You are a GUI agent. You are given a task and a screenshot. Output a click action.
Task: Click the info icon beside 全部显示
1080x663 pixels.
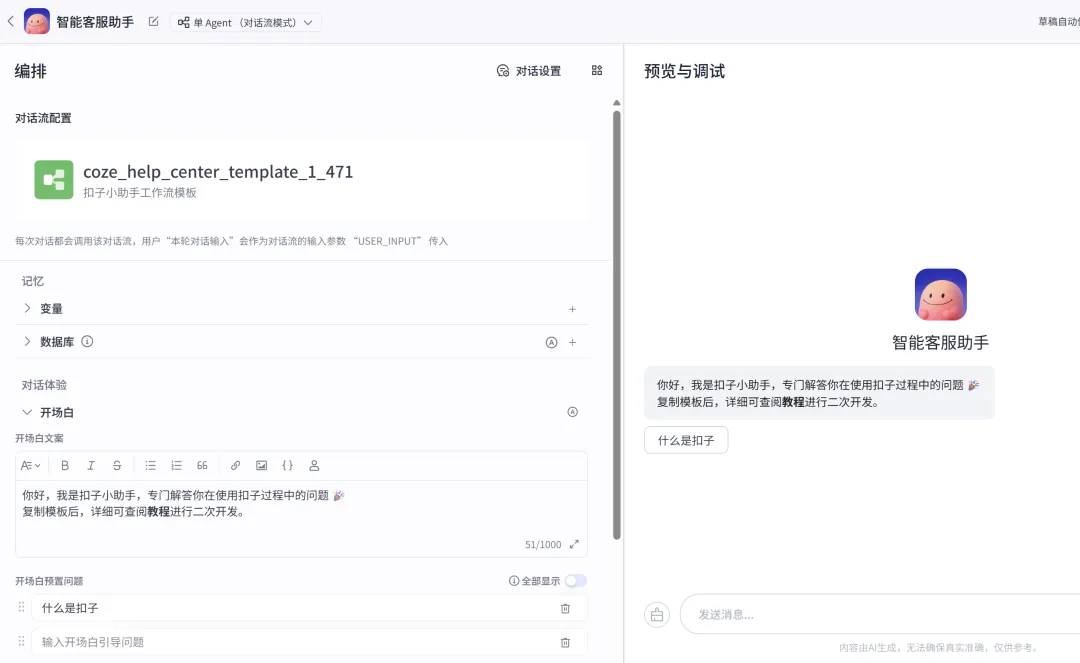pyautogui.click(x=514, y=581)
